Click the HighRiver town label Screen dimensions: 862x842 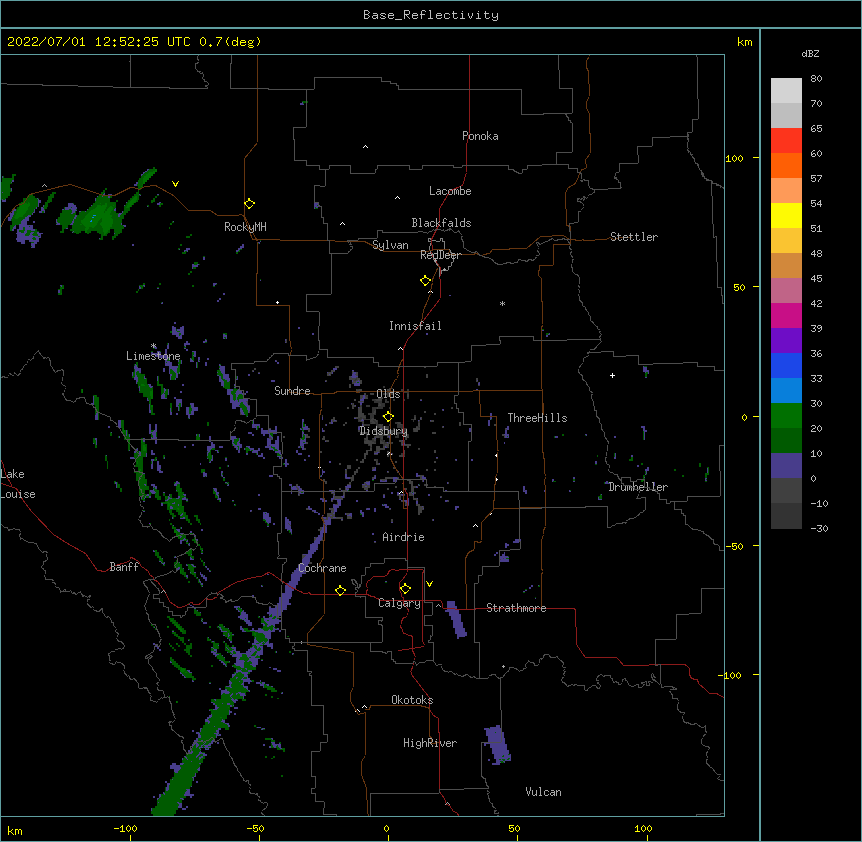[430, 743]
